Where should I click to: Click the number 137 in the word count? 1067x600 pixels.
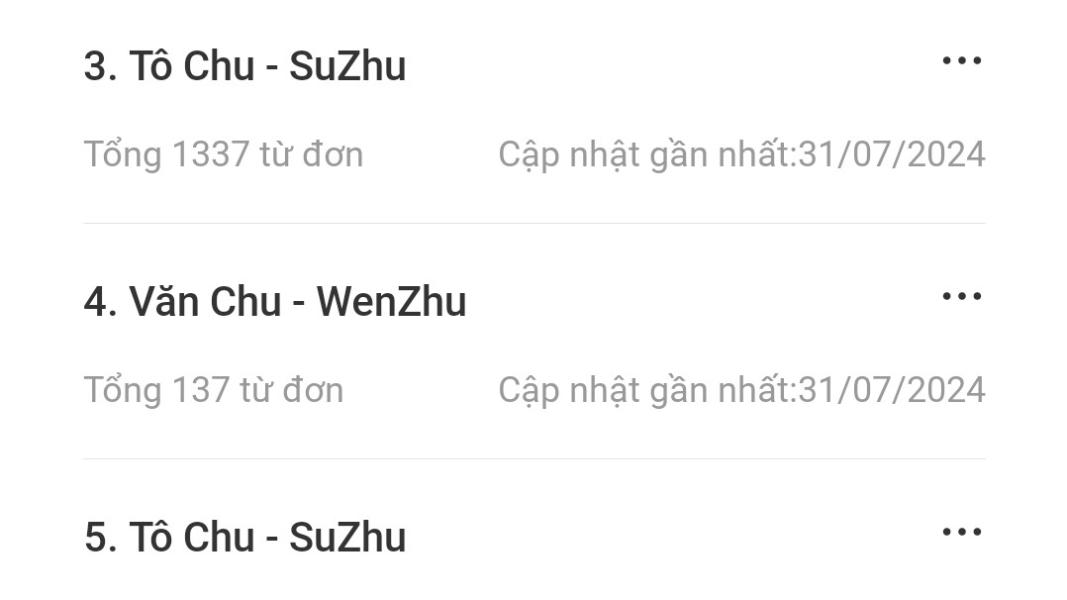point(201,390)
